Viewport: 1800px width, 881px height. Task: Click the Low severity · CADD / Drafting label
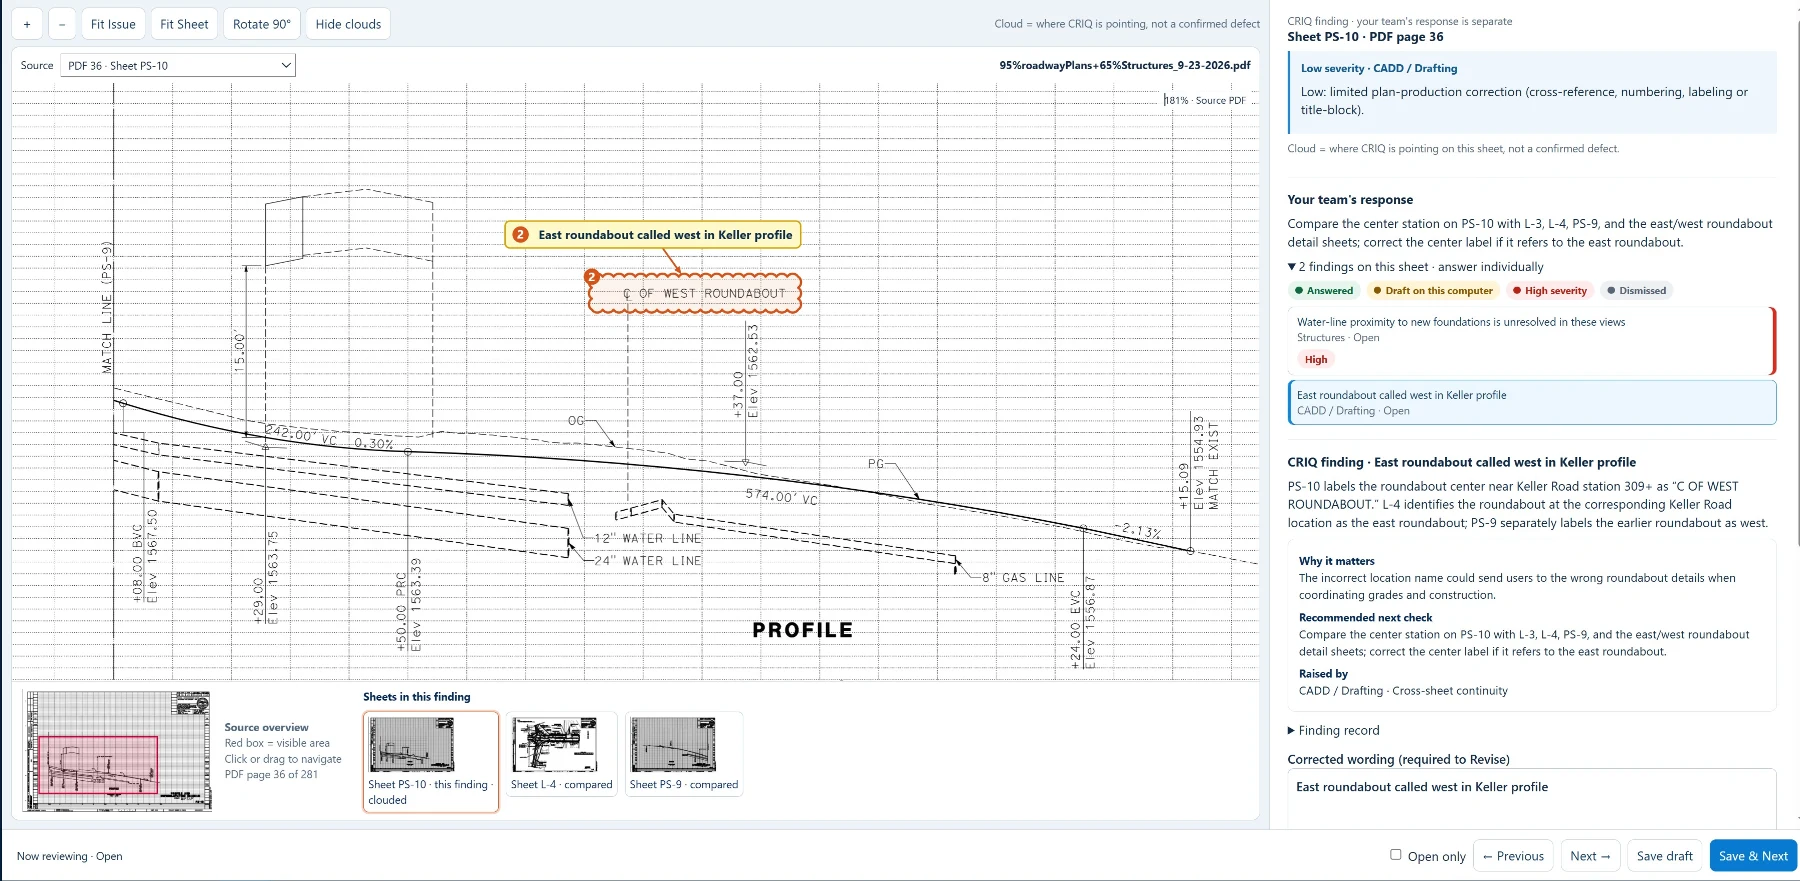tap(1379, 69)
